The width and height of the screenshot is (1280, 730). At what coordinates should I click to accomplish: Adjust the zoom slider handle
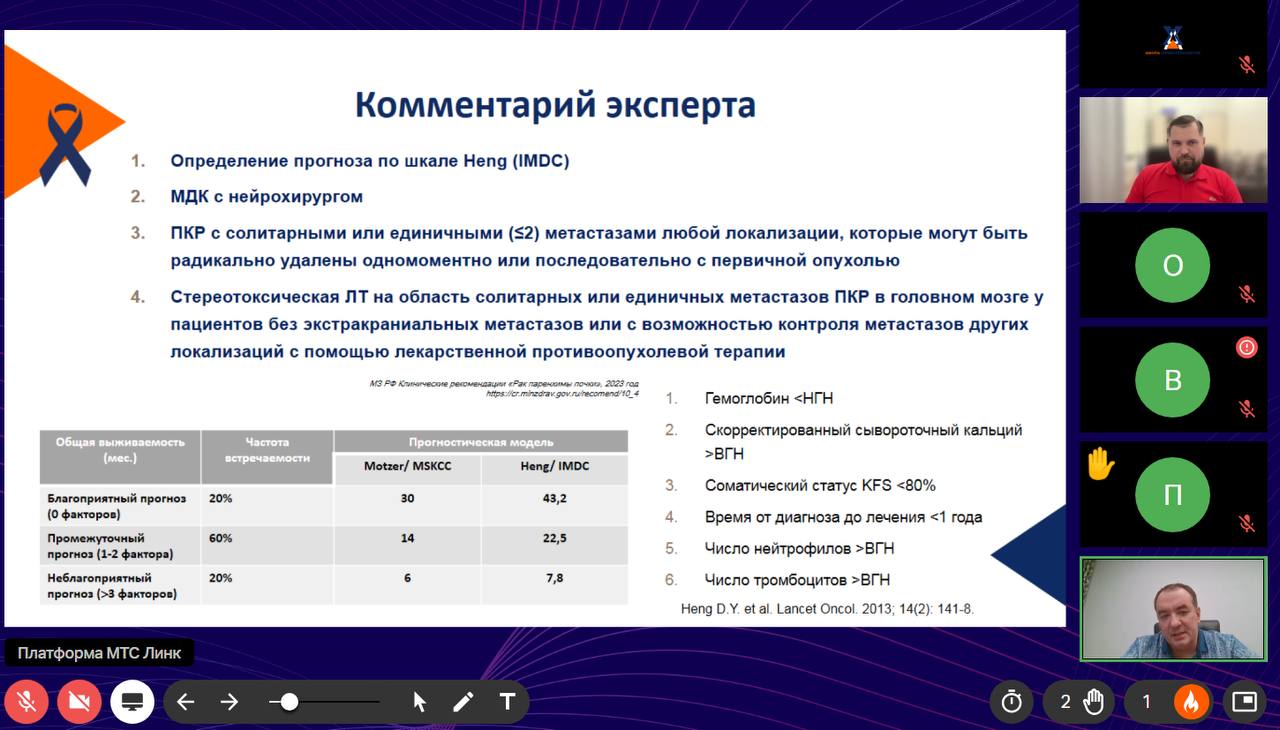(x=289, y=702)
